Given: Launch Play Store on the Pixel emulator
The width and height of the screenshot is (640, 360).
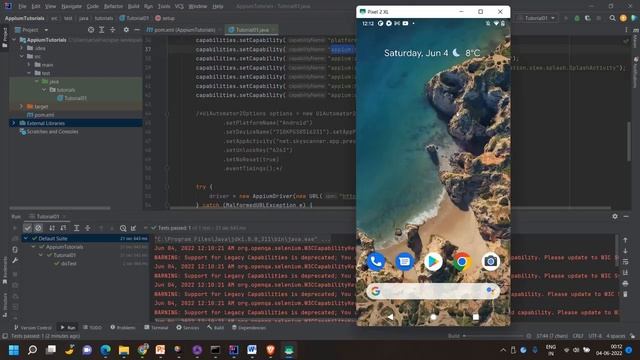Looking at the screenshot, I should point(433,262).
